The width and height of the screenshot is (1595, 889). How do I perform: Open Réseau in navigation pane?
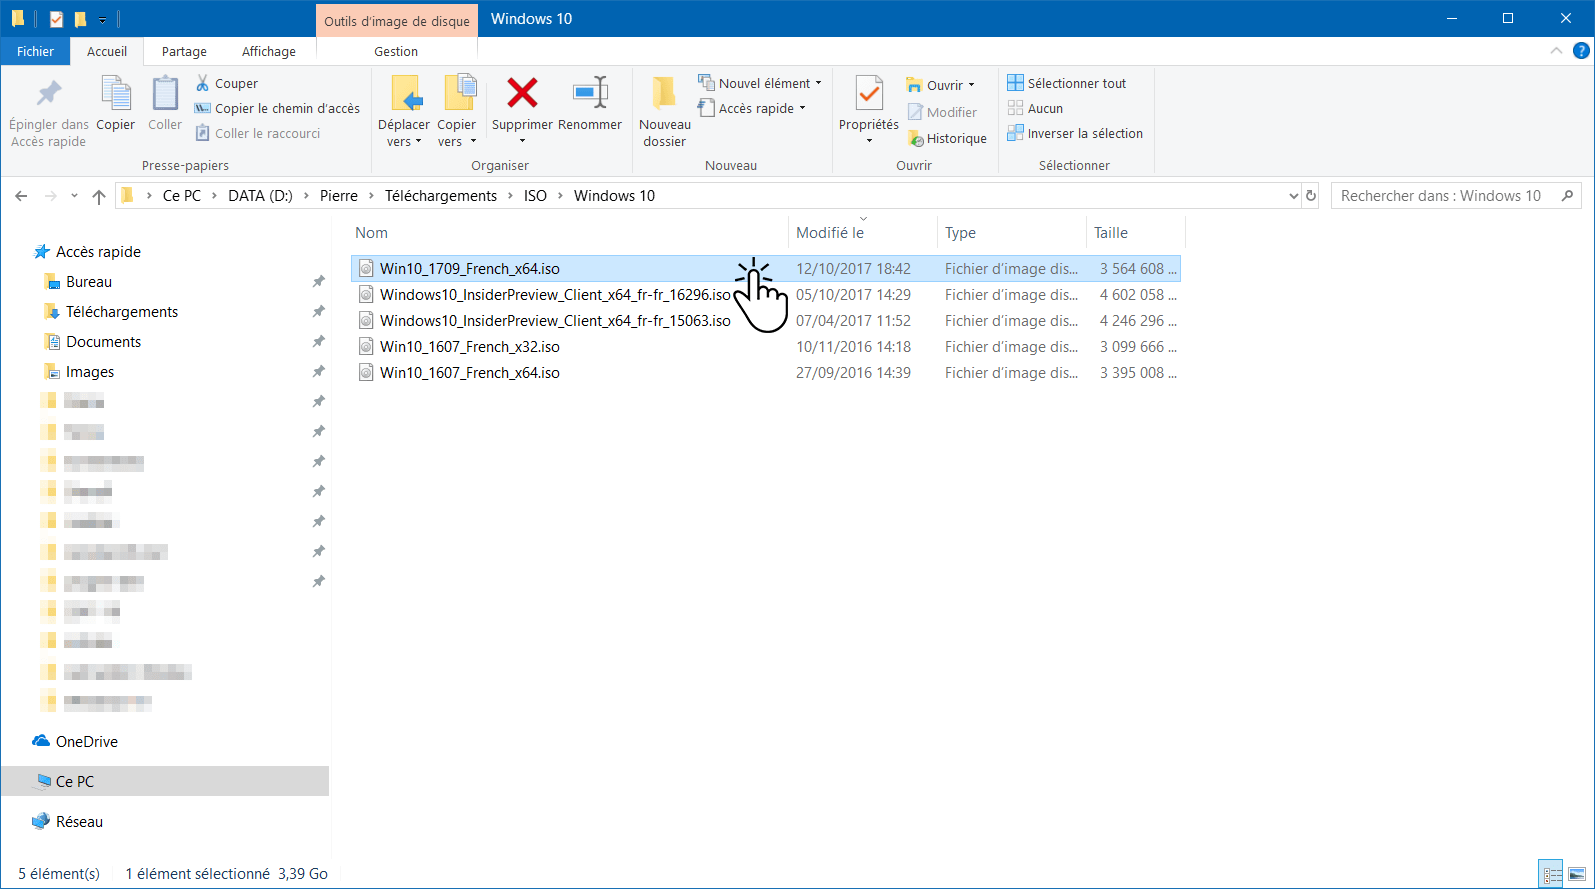pyautogui.click(x=79, y=822)
